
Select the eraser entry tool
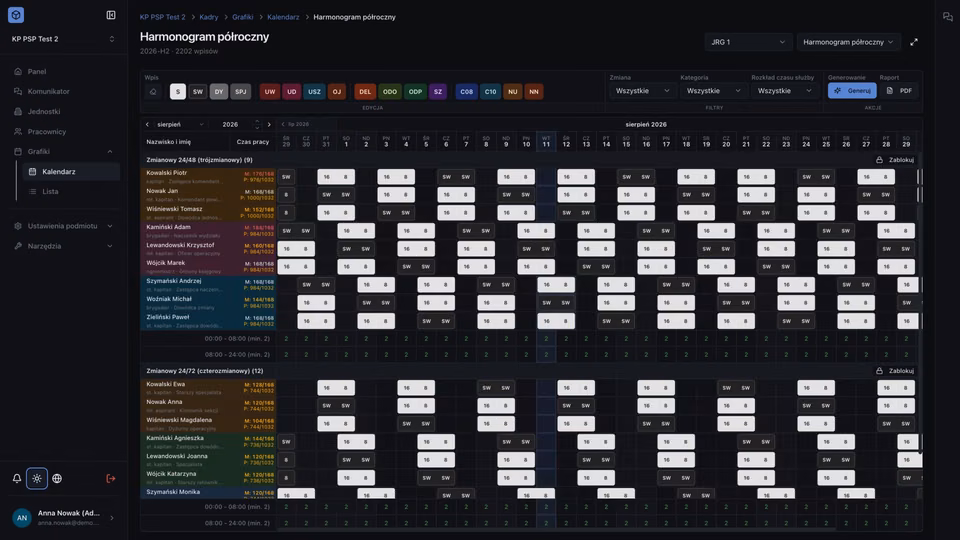point(153,92)
